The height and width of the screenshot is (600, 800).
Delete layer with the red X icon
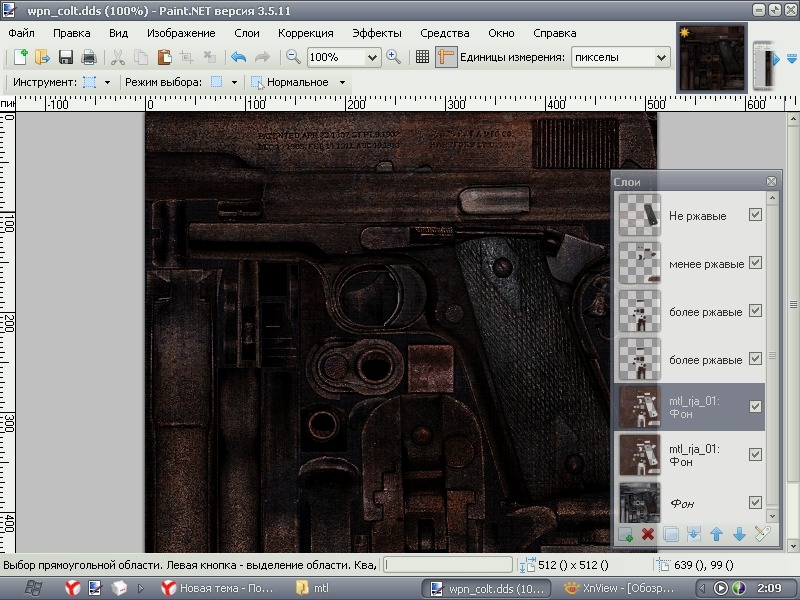tap(648, 535)
